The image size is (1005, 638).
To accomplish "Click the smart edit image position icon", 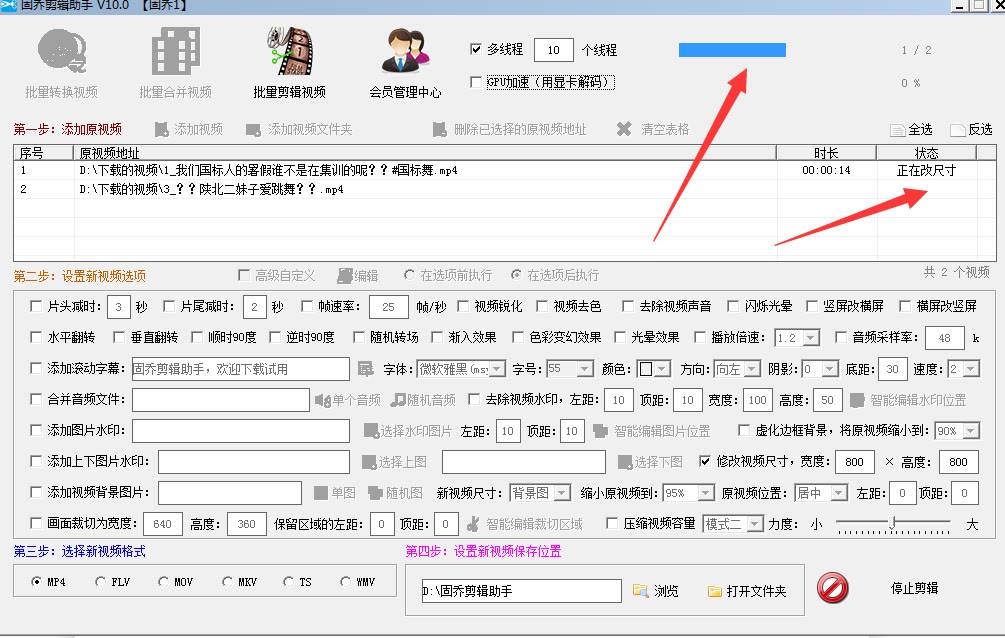I will pyautogui.click(x=601, y=430).
